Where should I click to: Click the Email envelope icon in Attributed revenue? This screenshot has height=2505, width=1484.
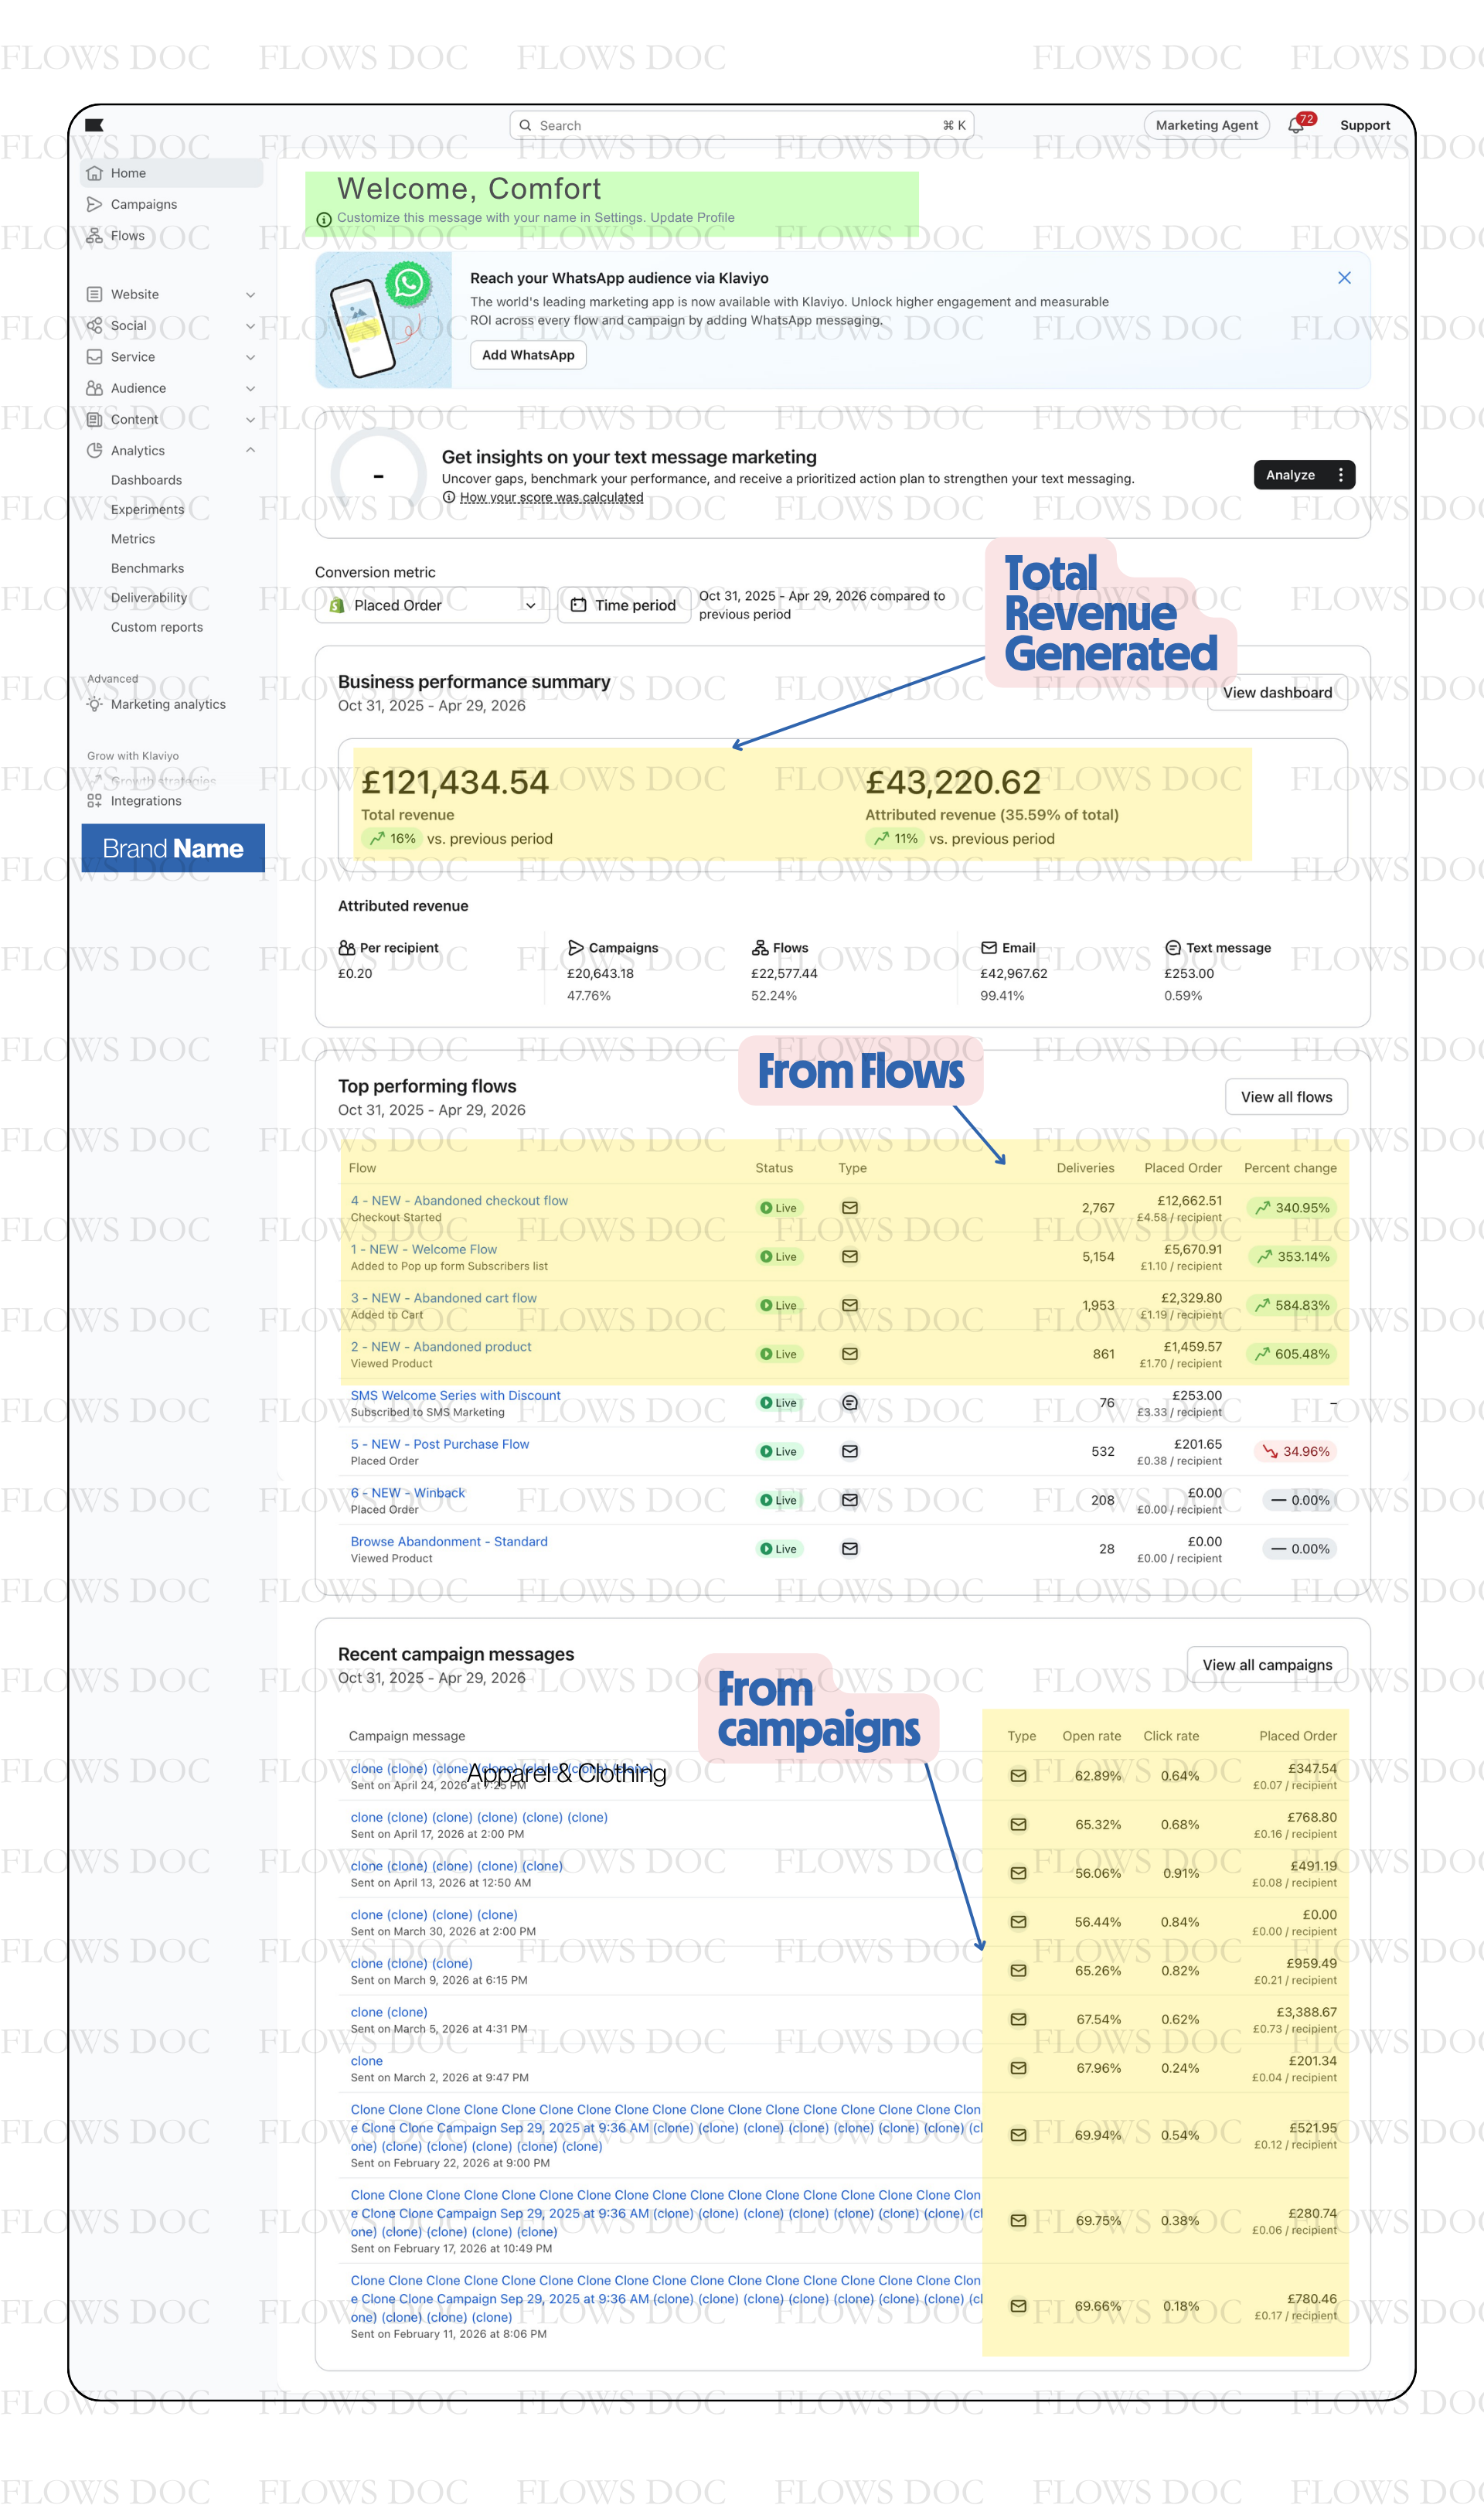click(989, 948)
